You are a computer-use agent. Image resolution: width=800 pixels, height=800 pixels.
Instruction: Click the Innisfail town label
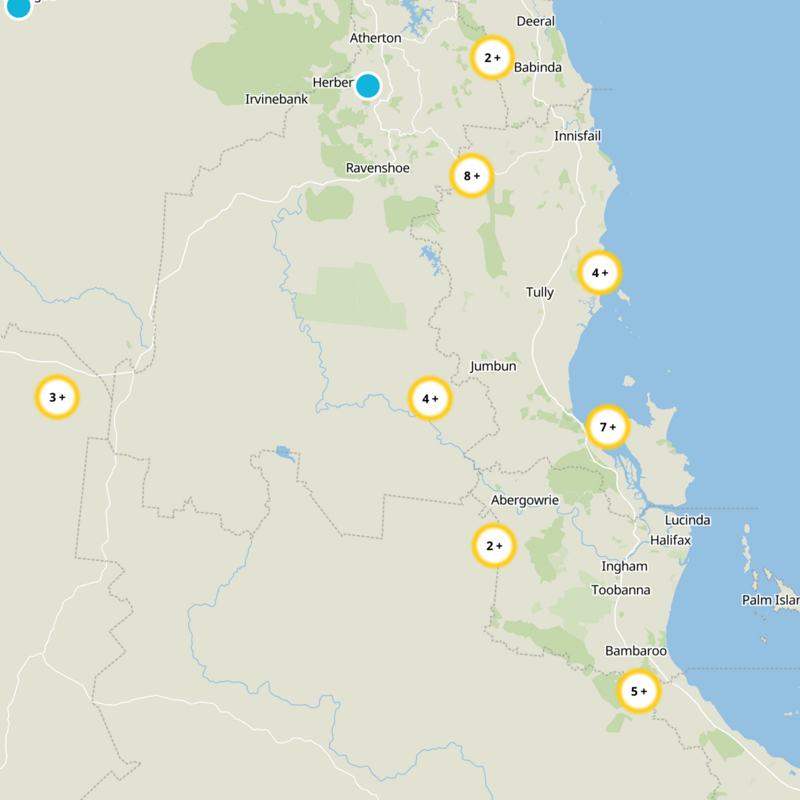[578, 136]
